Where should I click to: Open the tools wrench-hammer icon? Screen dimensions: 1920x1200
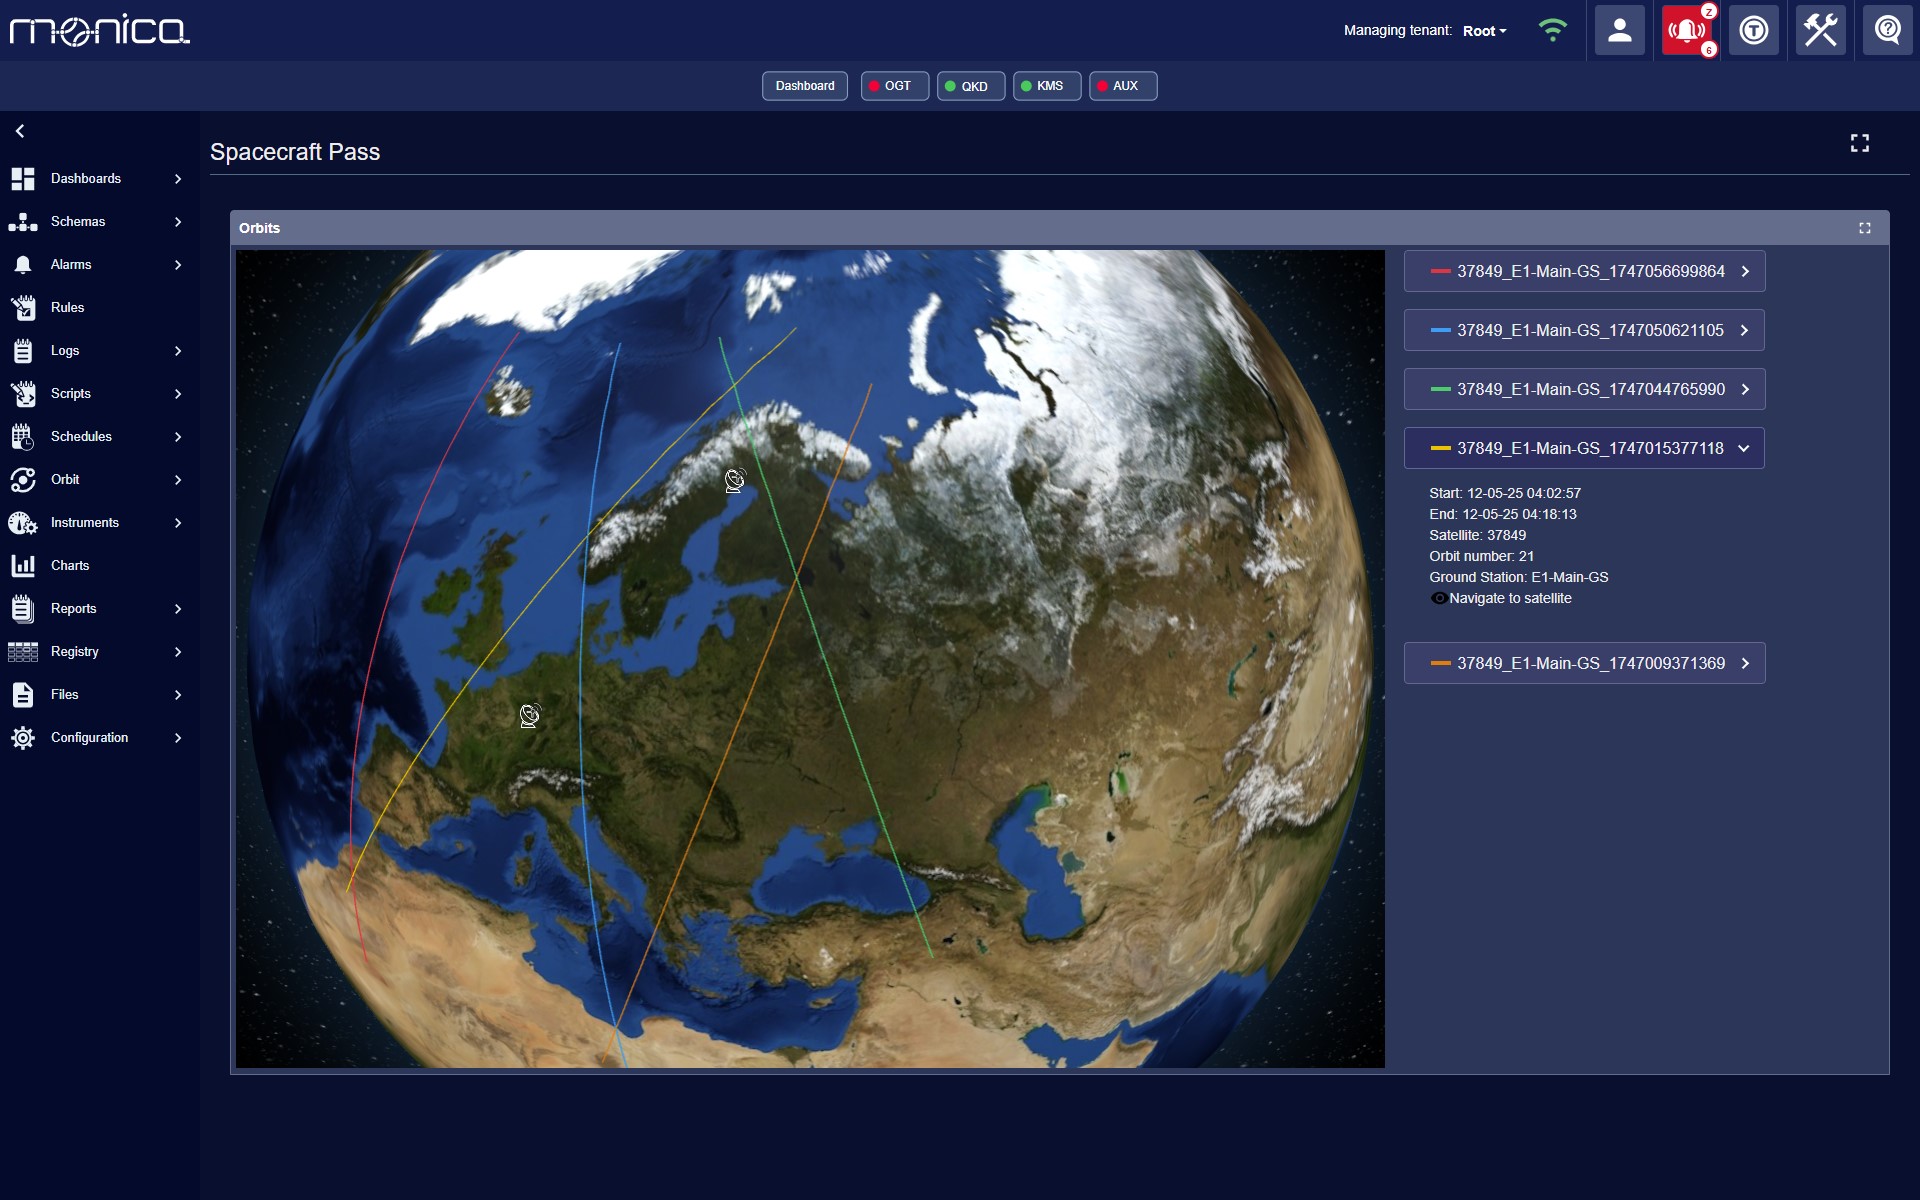tap(1820, 31)
